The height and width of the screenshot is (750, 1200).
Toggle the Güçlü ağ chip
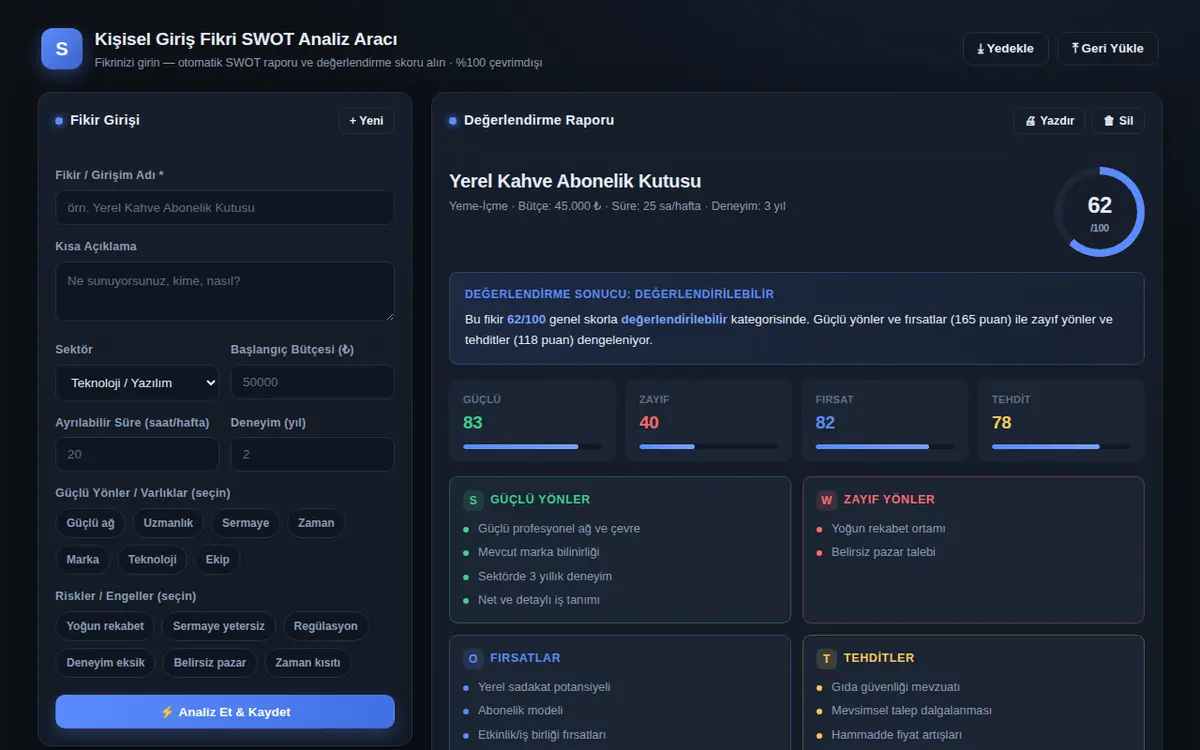[x=90, y=523]
